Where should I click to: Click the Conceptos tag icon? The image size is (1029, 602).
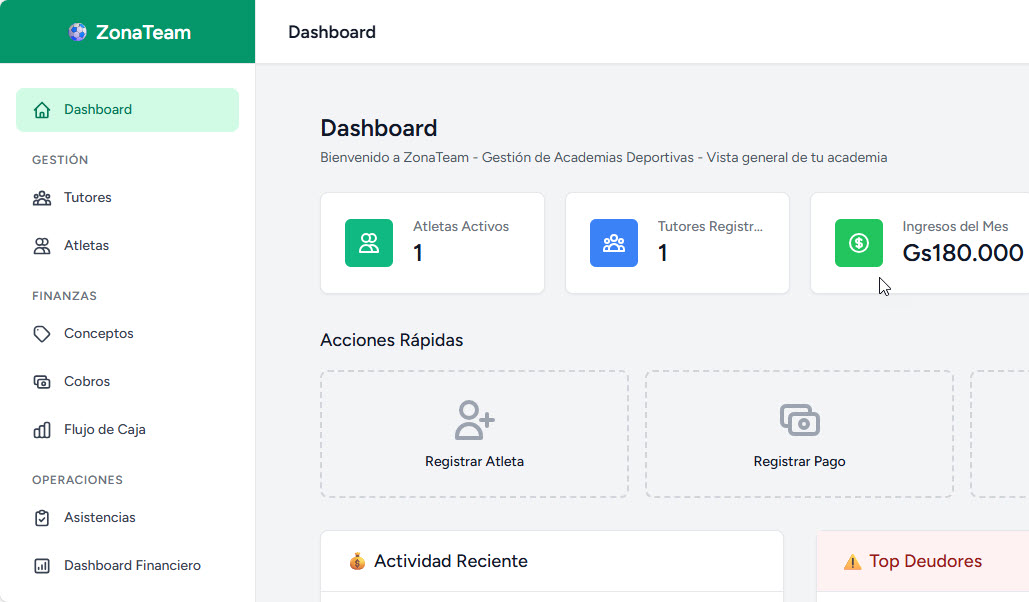[41, 333]
